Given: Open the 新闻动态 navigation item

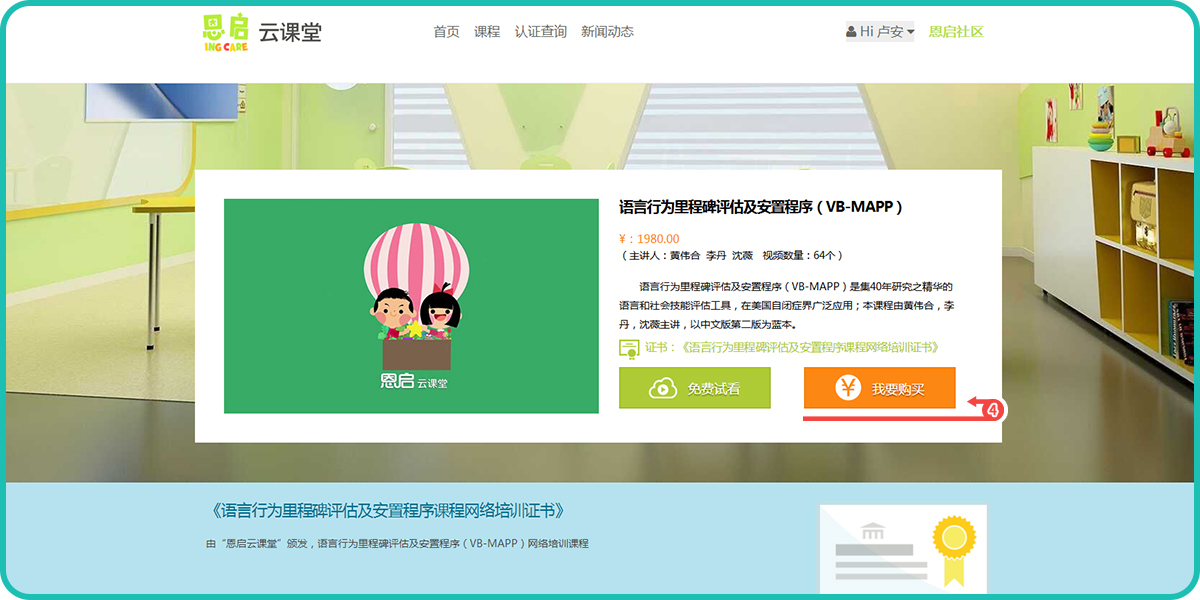Looking at the screenshot, I should click(x=607, y=32).
